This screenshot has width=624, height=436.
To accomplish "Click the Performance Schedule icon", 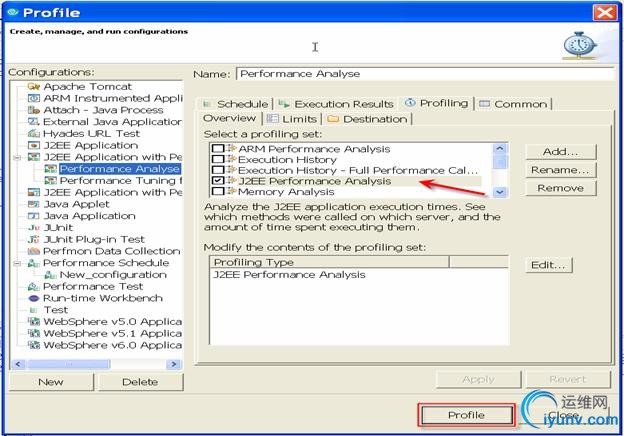I will pyautogui.click(x=34, y=263).
